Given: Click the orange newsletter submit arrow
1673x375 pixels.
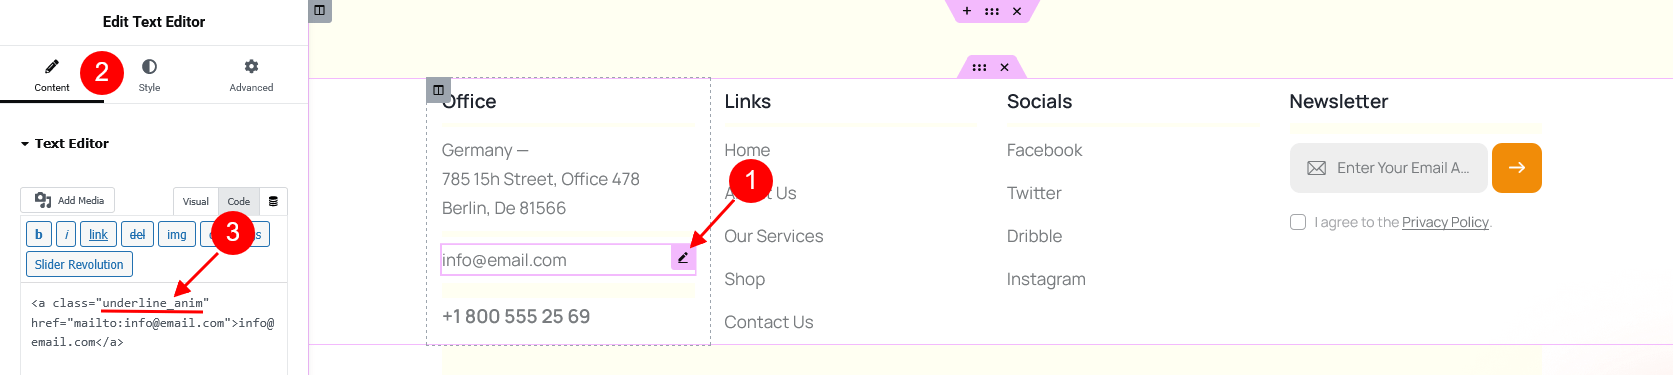Looking at the screenshot, I should click(1516, 168).
